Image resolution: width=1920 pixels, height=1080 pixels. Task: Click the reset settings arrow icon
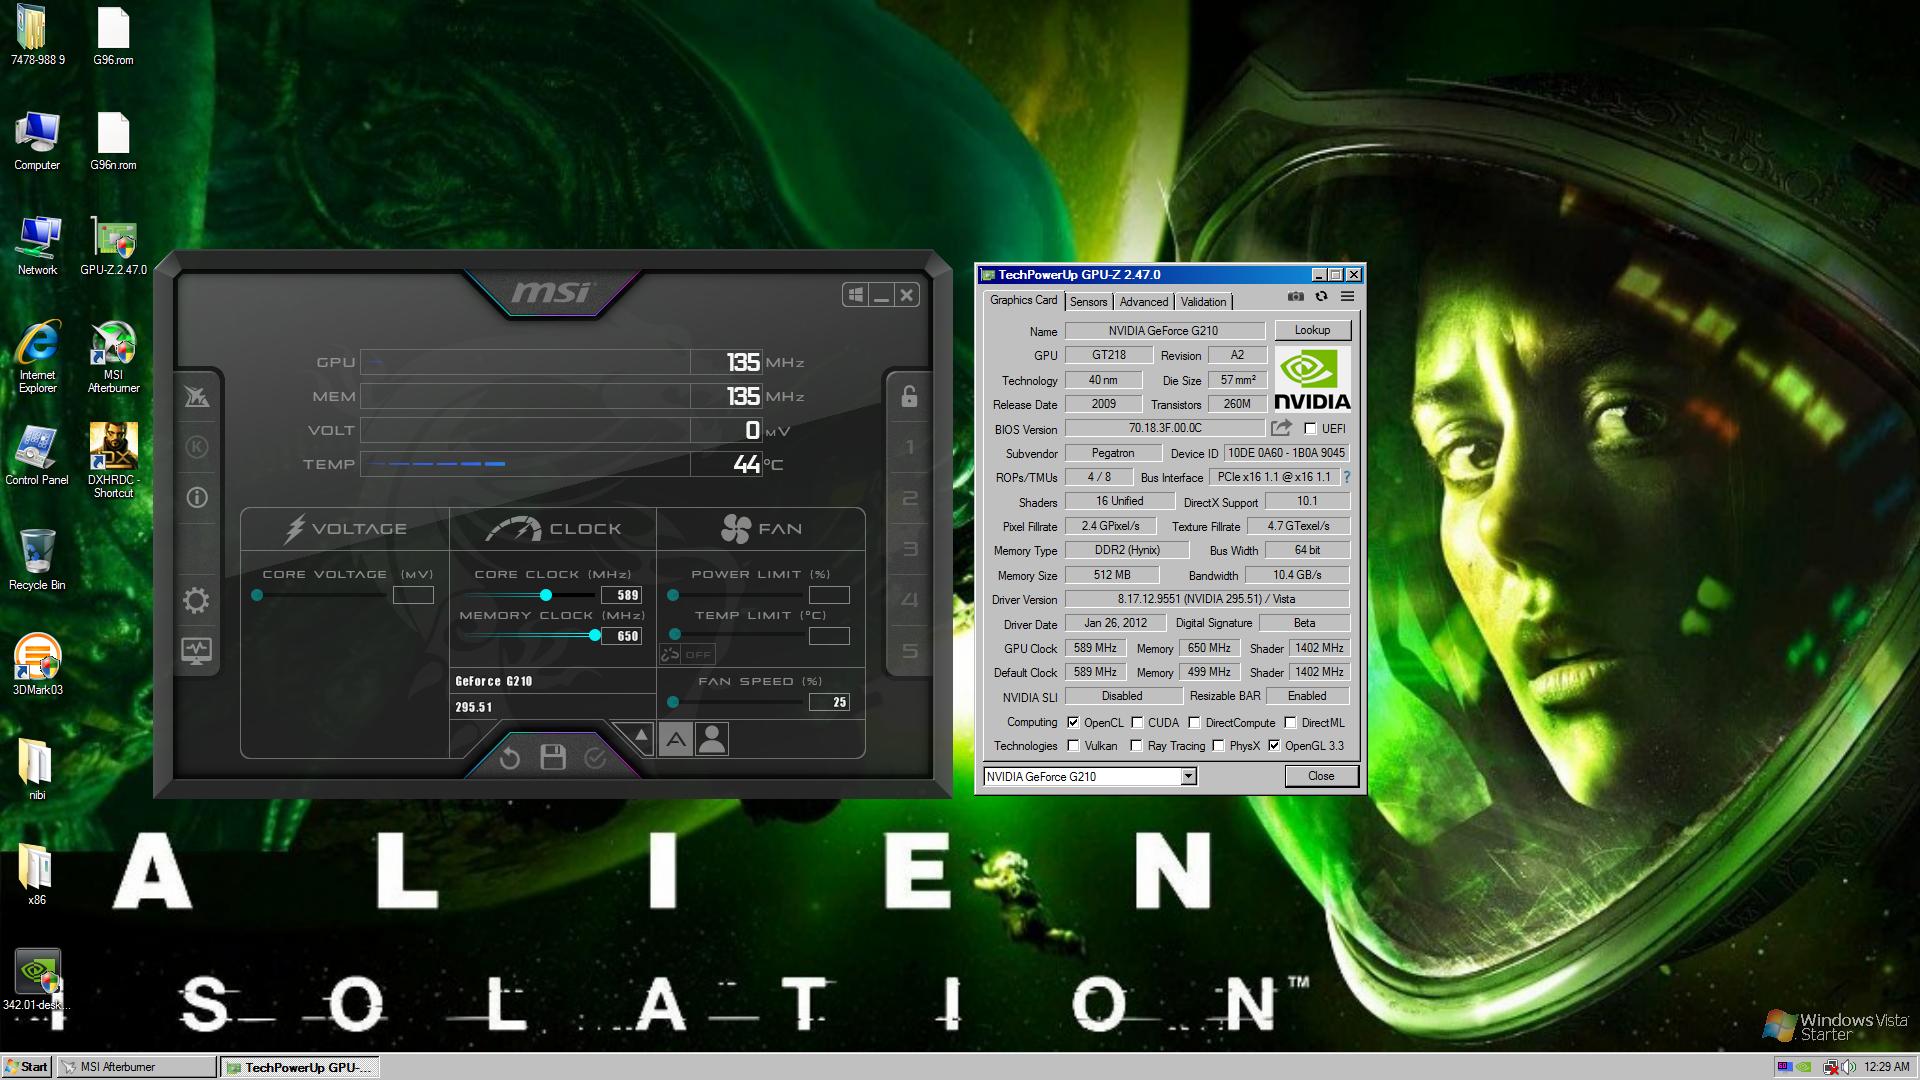click(x=510, y=758)
